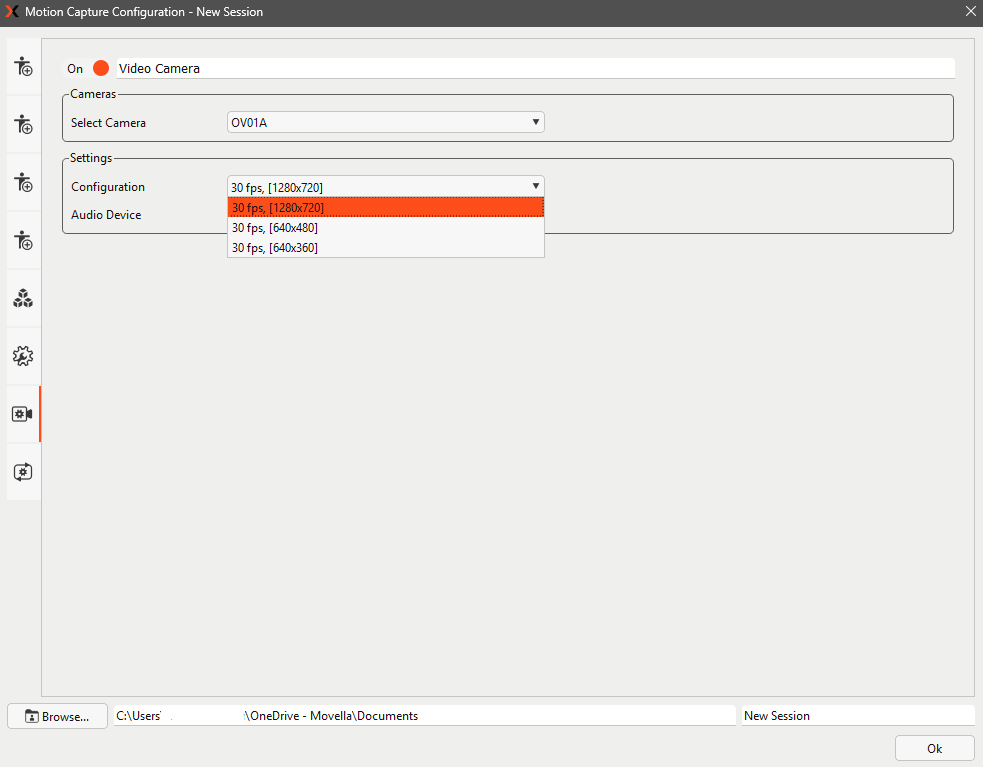Image resolution: width=983 pixels, height=767 pixels.
Task: Open the first motion capture system tab in sidebar
Action: click(x=24, y=66)
